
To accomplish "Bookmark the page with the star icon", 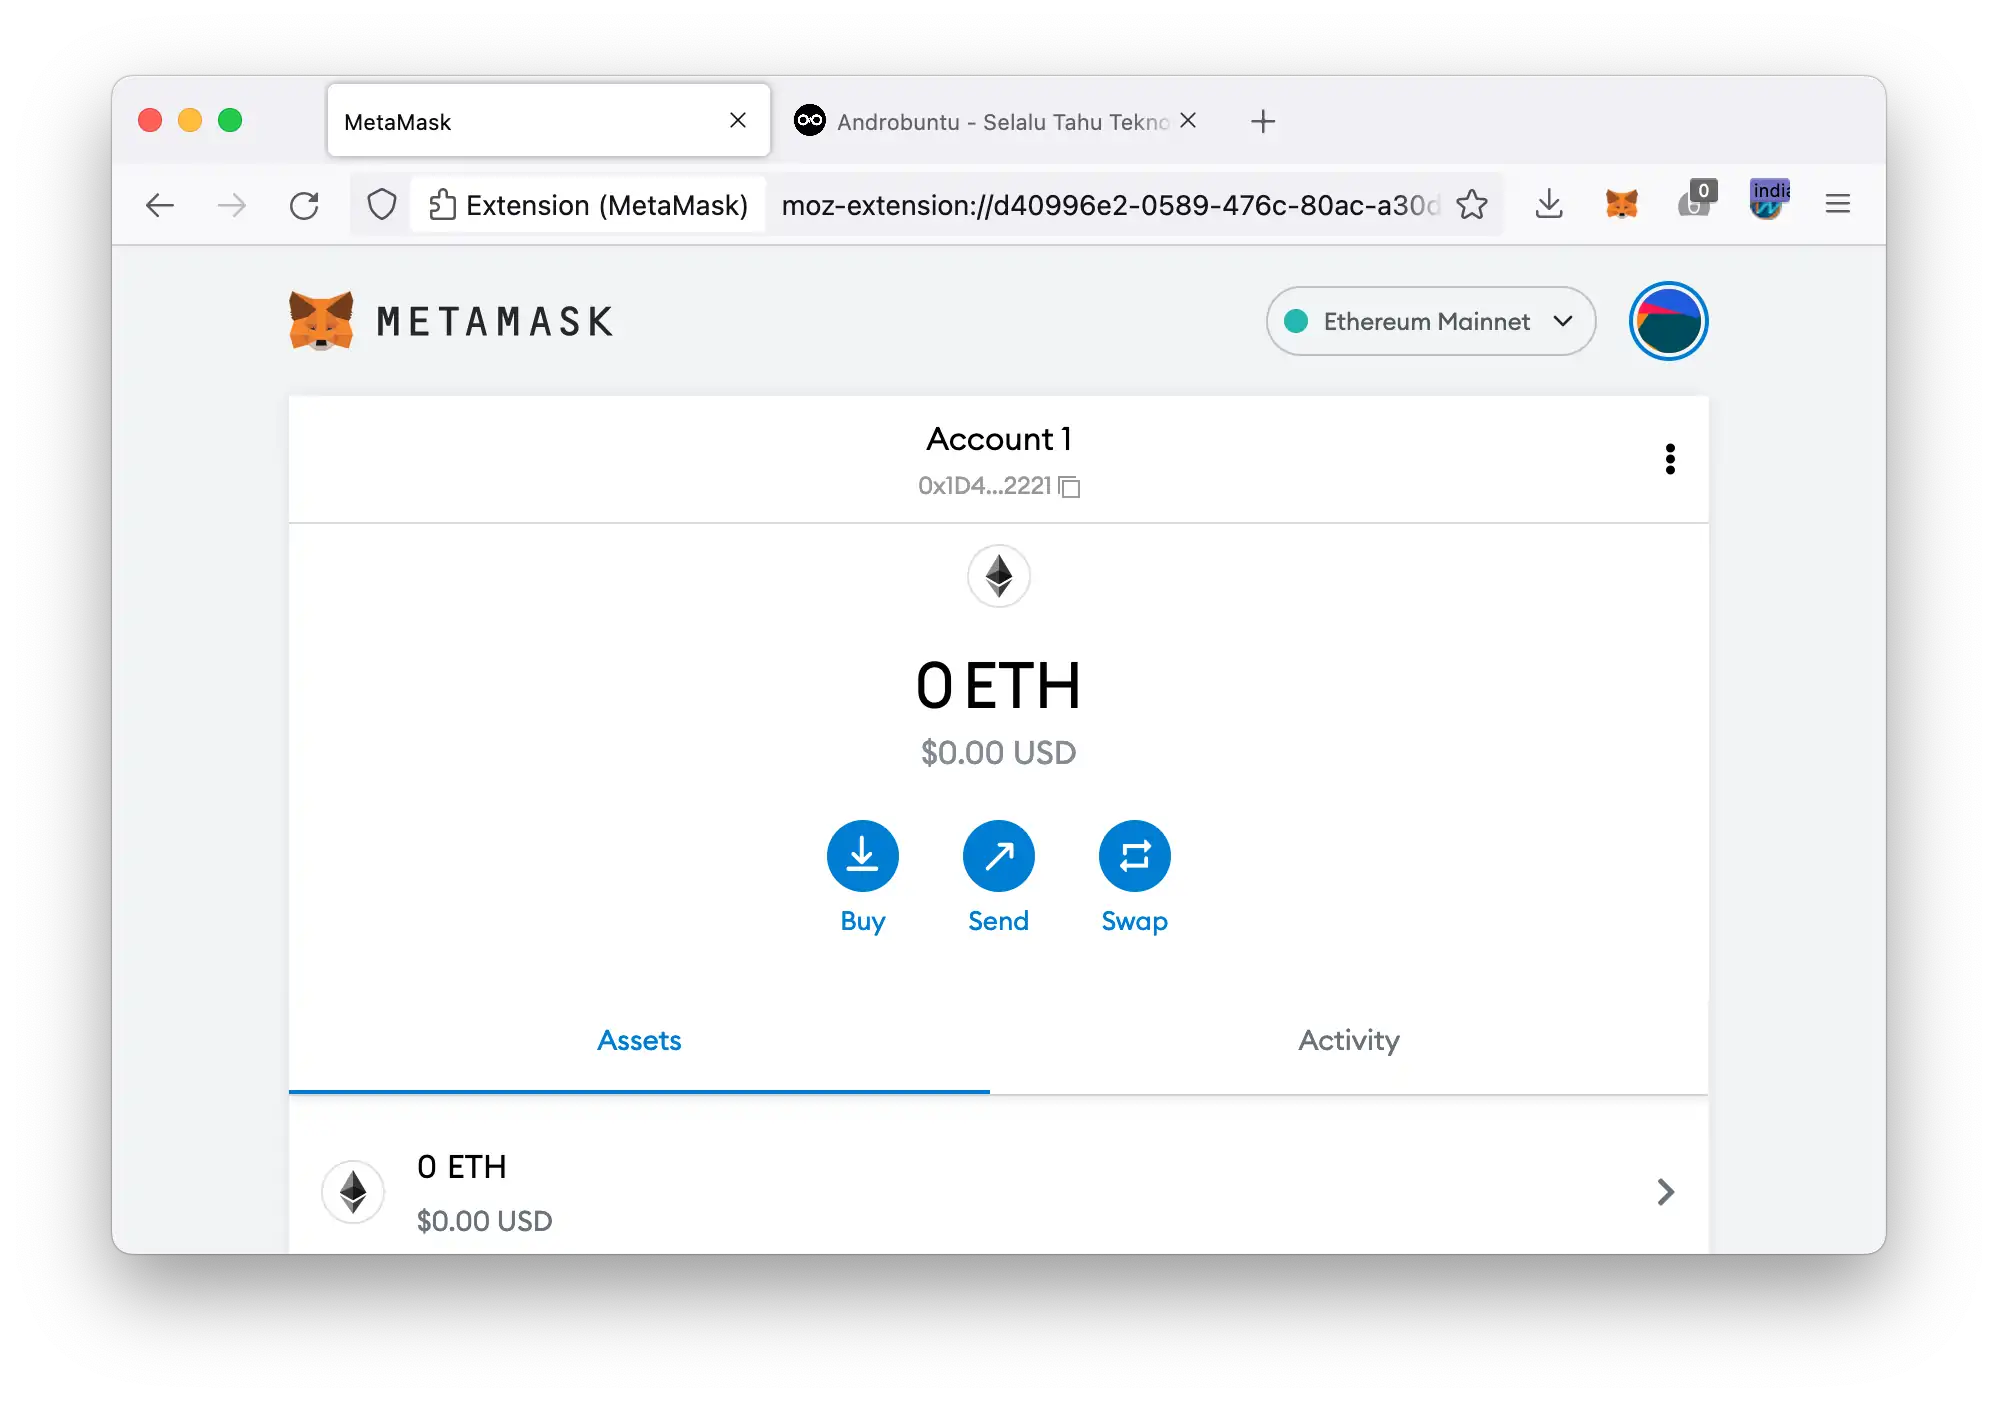I will [1473, 204].
